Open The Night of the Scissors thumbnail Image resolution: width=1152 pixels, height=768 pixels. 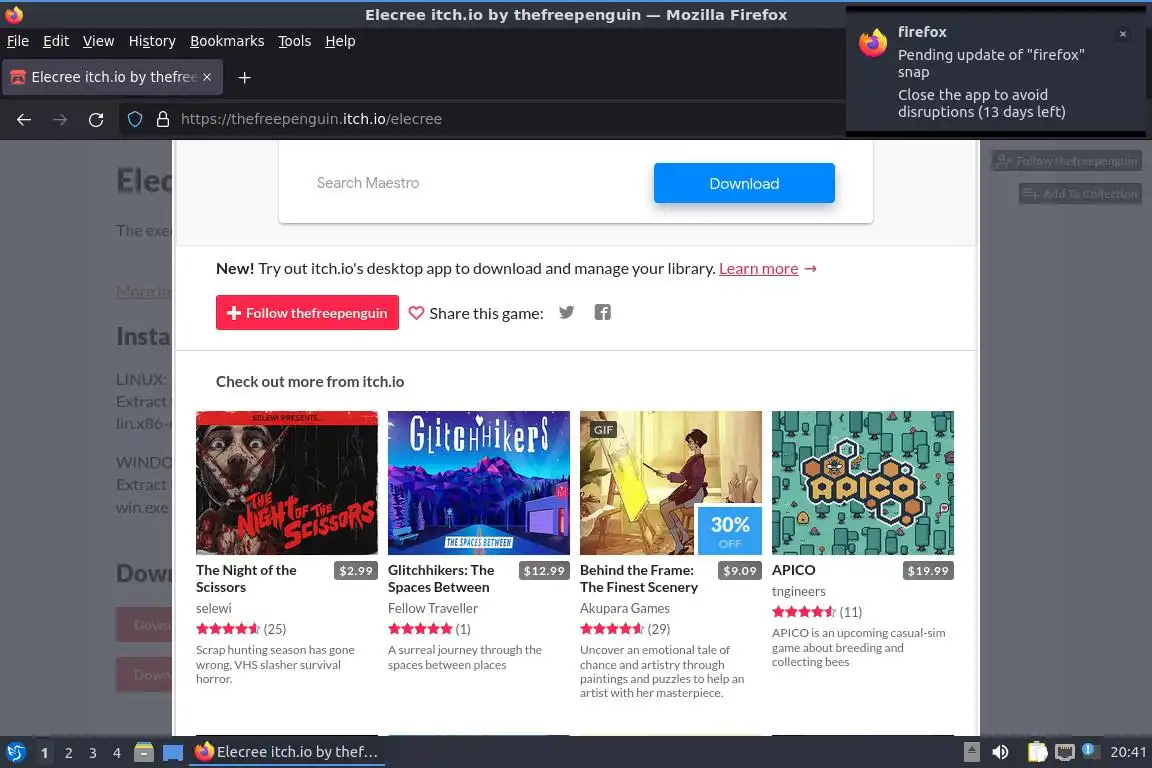287,483
